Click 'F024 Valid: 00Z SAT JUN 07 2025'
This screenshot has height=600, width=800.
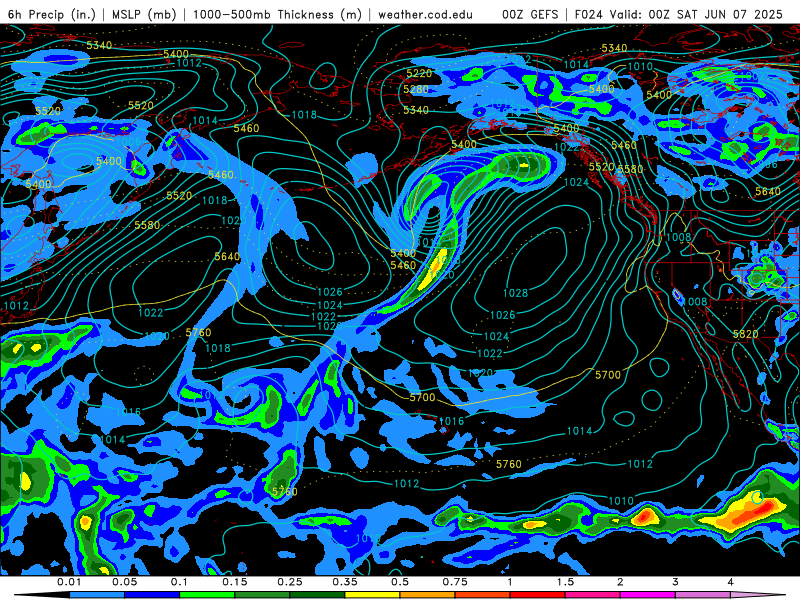(x=679, y=14)
